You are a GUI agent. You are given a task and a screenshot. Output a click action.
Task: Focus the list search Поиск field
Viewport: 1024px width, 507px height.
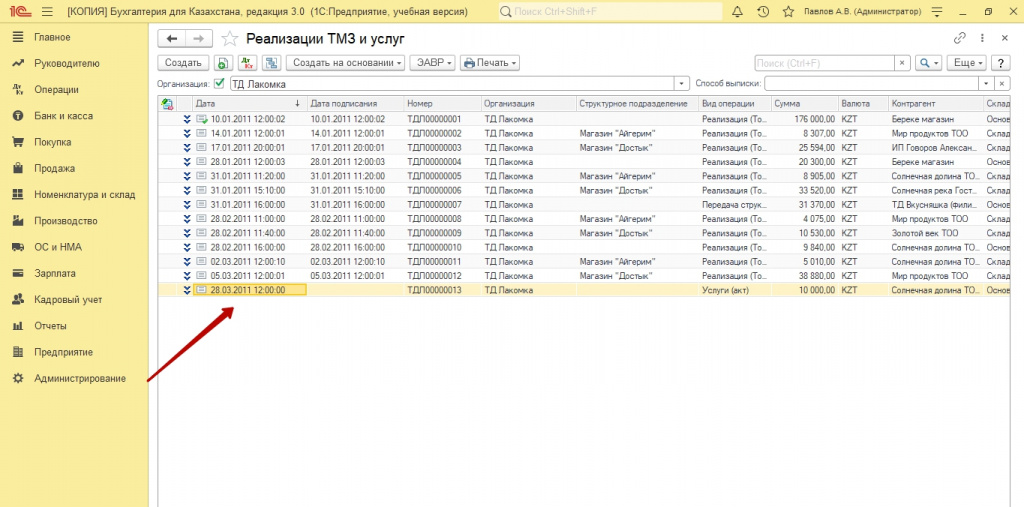[824, 63]
